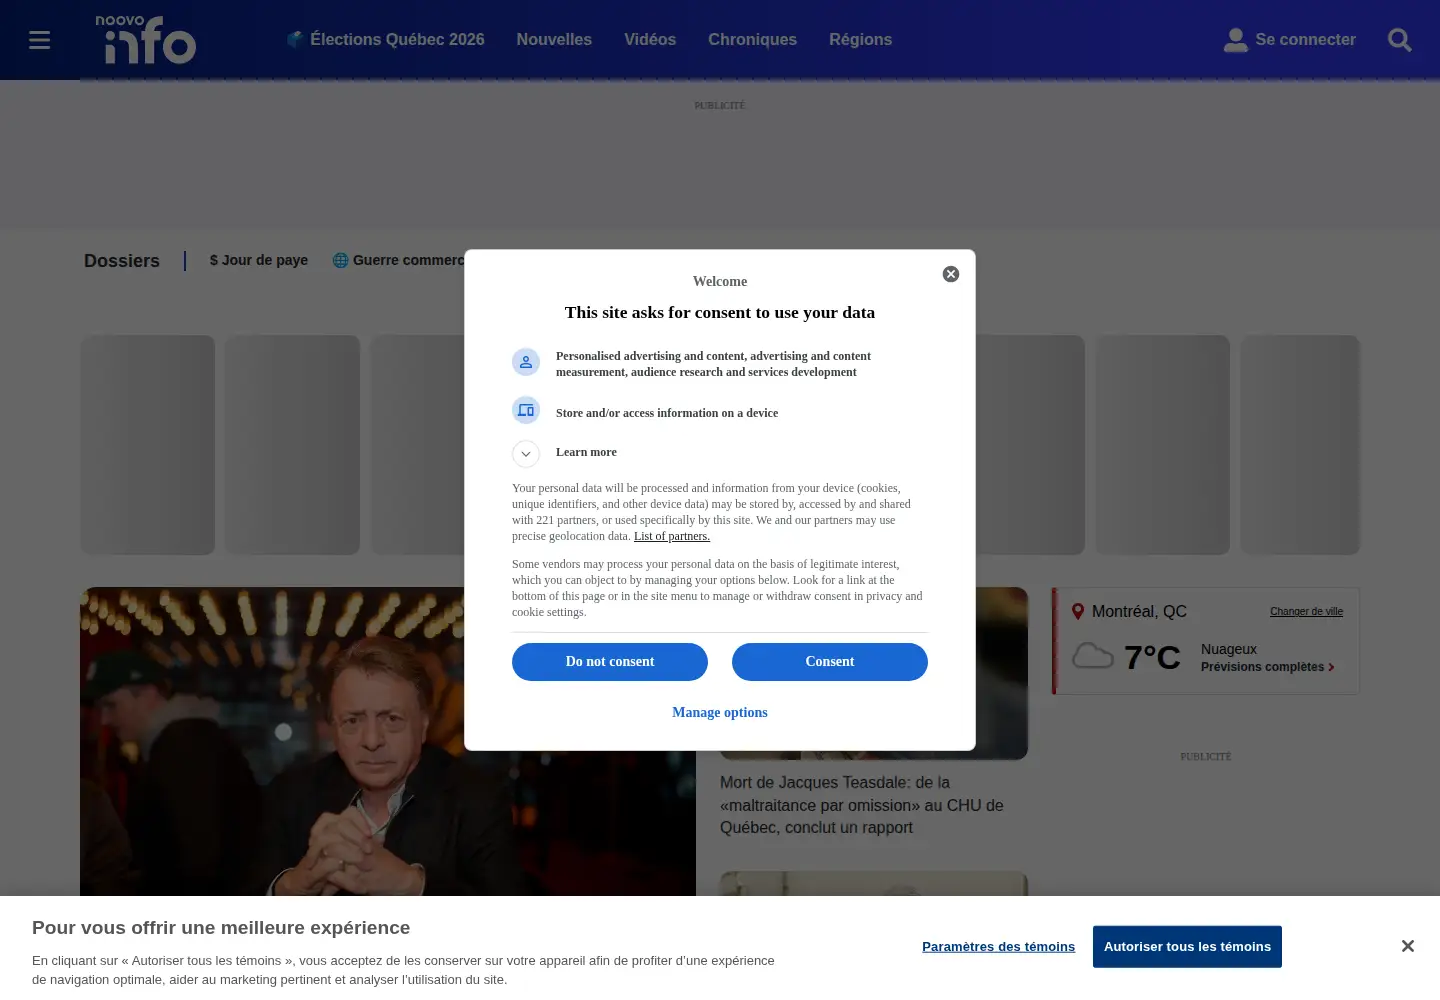Open the Régions menu item
Screen dimensions: 1440x1000
860,40
